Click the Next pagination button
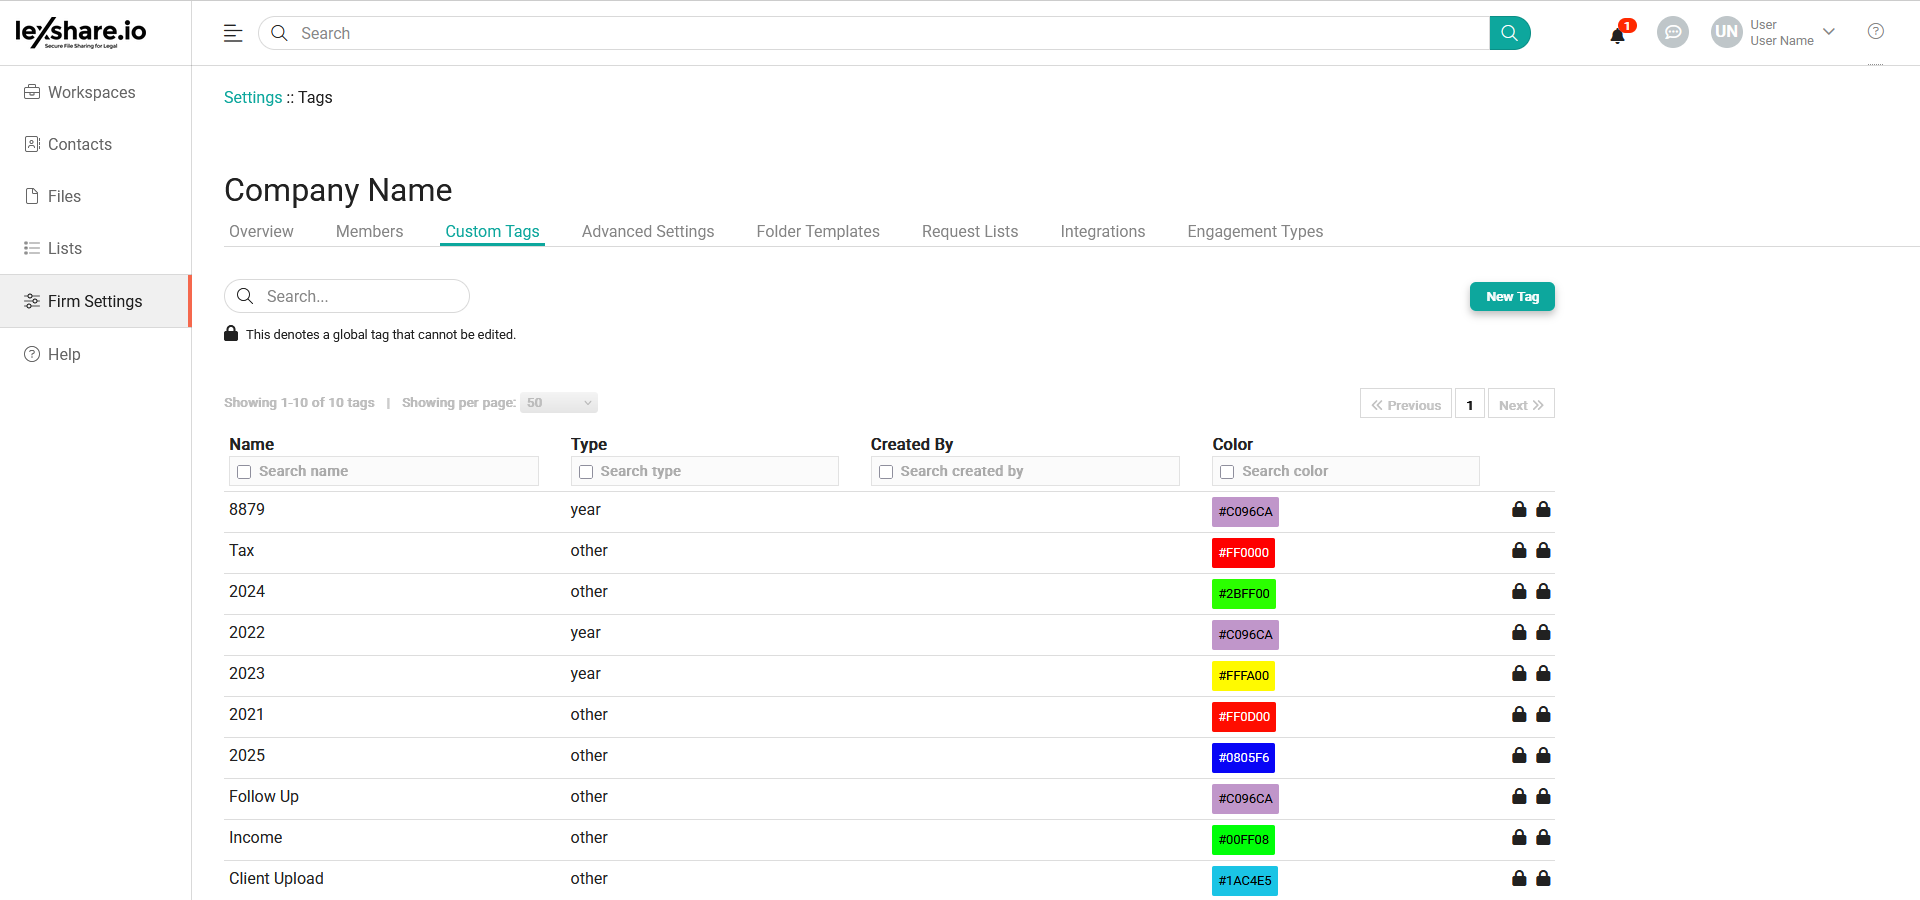Image resolution: width=1920 pixels, height=900 pixels. pyautogui.click(x=1520, y=405)
